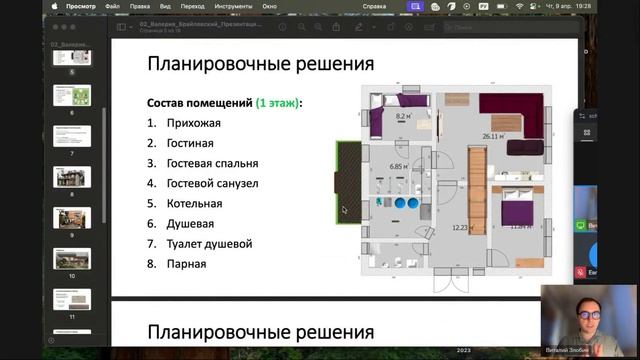The image size is (640, 360).
Task: Click the green screen-share badge on participant tile
Action: click(x=581, y=225)
